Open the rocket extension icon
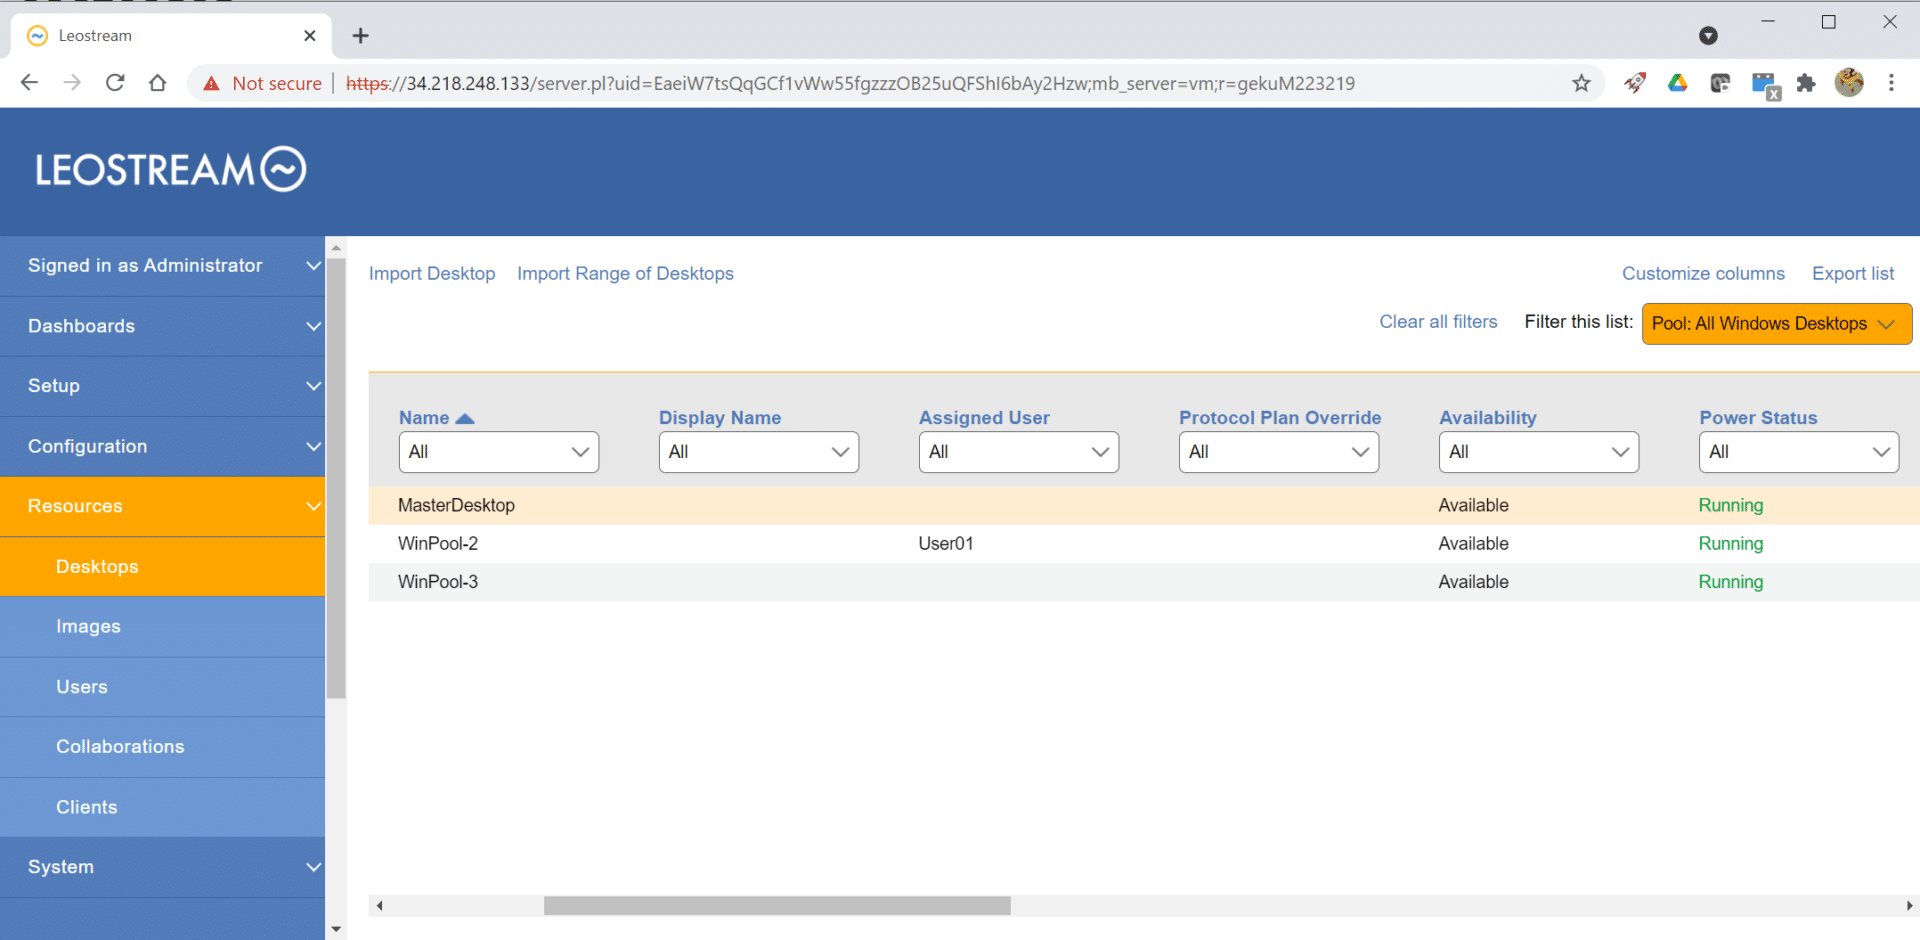1920x940 pixels. [1635, 83]
